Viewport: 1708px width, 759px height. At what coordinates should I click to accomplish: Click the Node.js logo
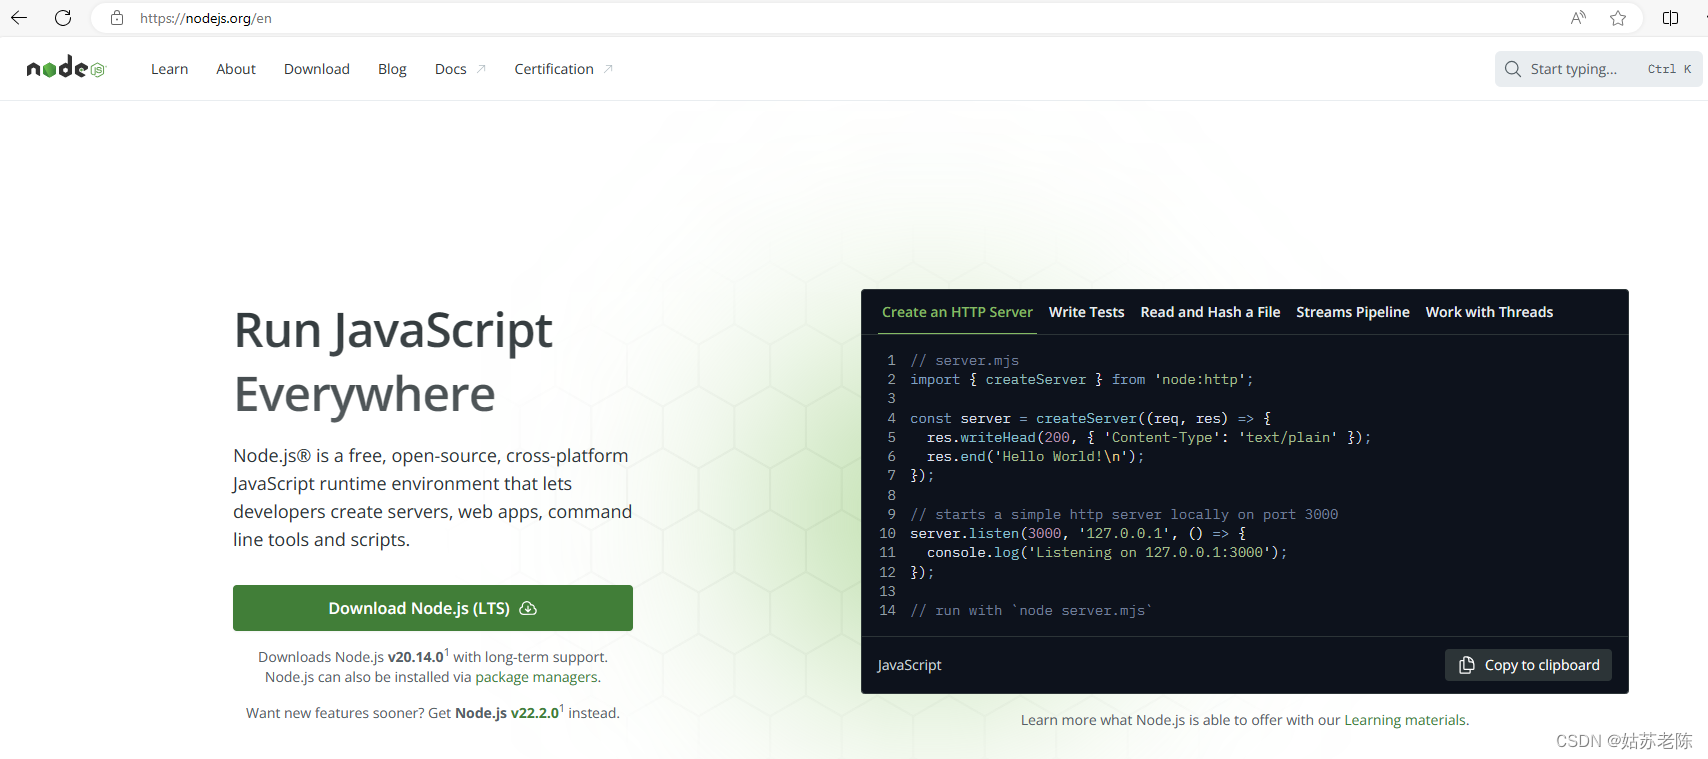(x=65, y=68)
